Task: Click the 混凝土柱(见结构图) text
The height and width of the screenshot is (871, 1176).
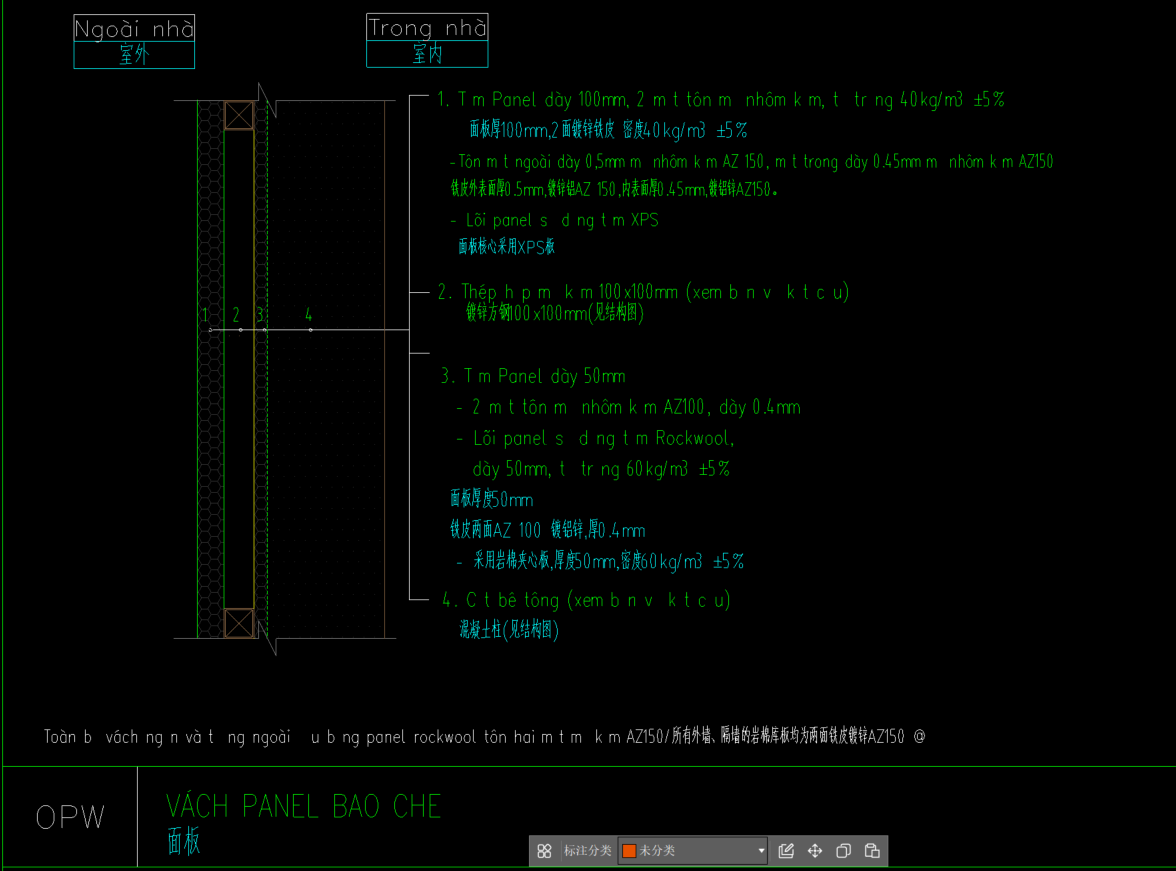Action: 508,629
